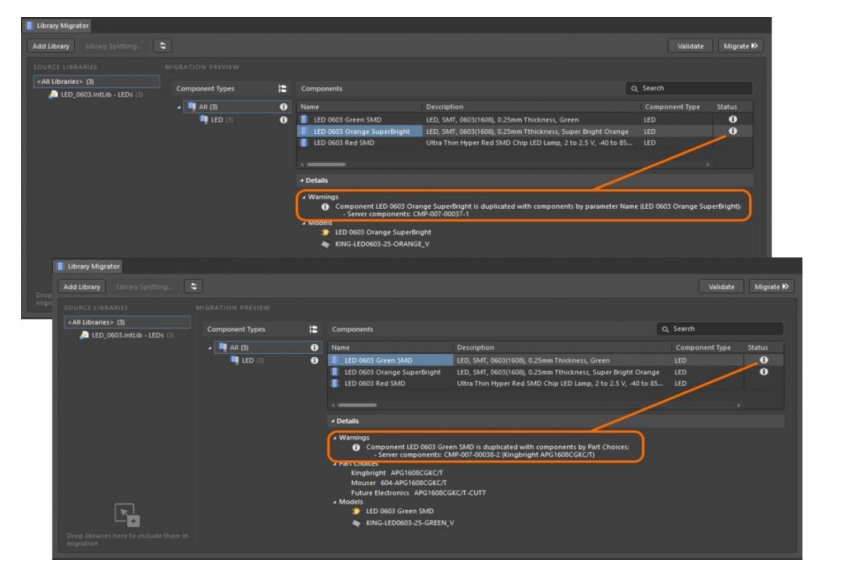Select symbol model LED 0603 Orange SuperBright
Screen dimensions: 857x579
click(x=377, y=232)
